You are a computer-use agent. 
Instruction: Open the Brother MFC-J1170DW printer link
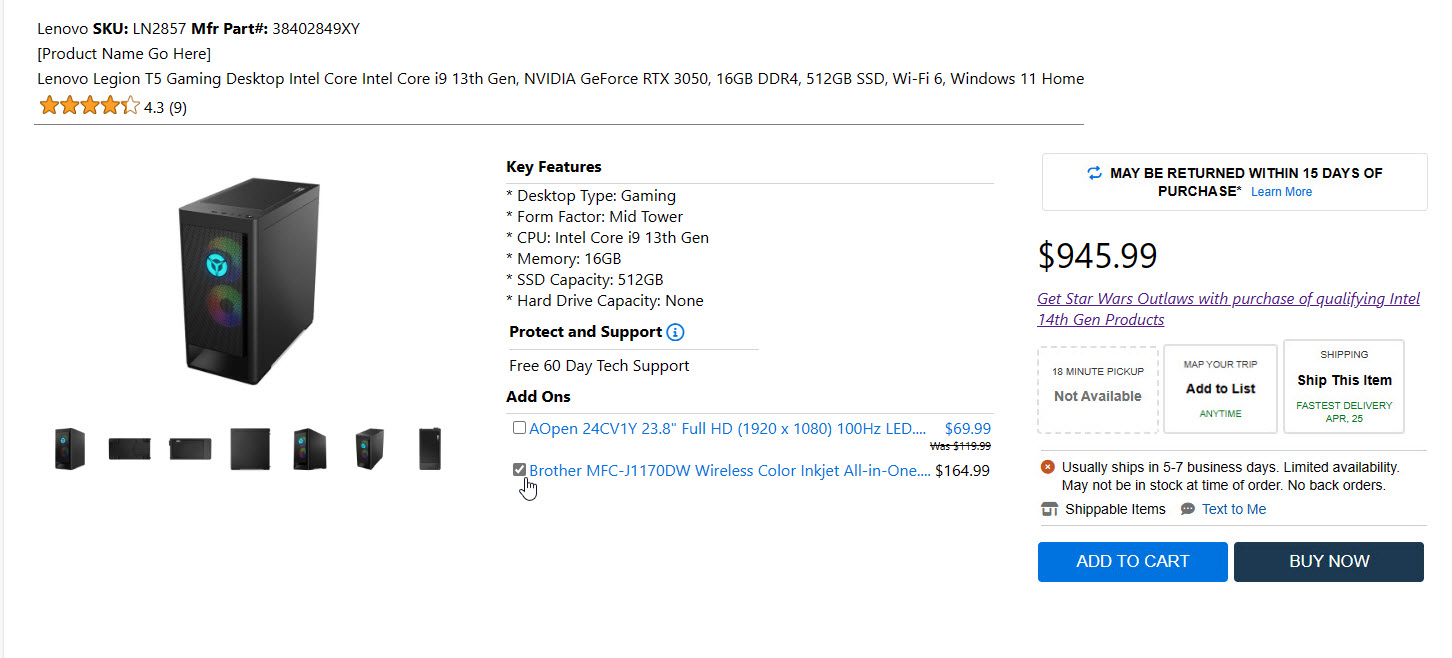729,470
